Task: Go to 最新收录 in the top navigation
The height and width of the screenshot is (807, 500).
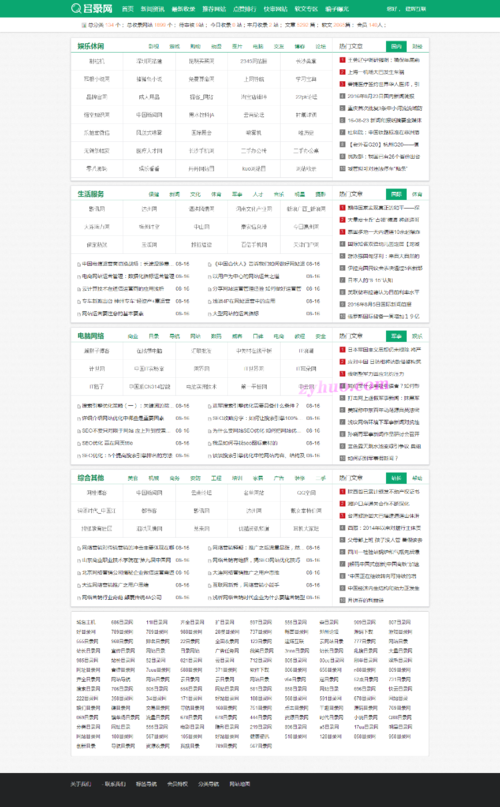Action: [x=183, y=9]
